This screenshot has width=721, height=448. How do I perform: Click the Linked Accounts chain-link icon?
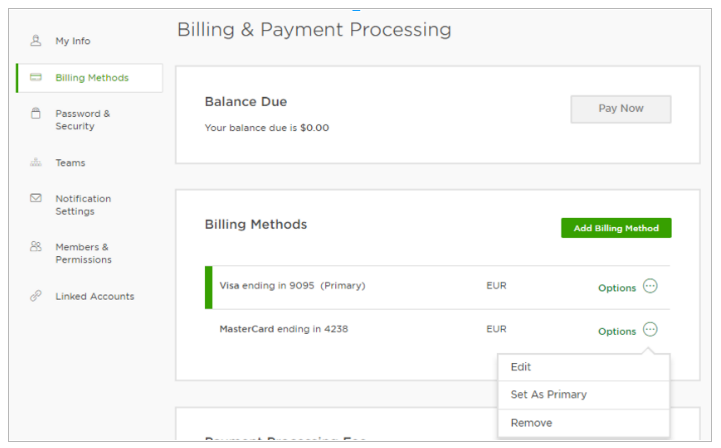click(36, 296)
